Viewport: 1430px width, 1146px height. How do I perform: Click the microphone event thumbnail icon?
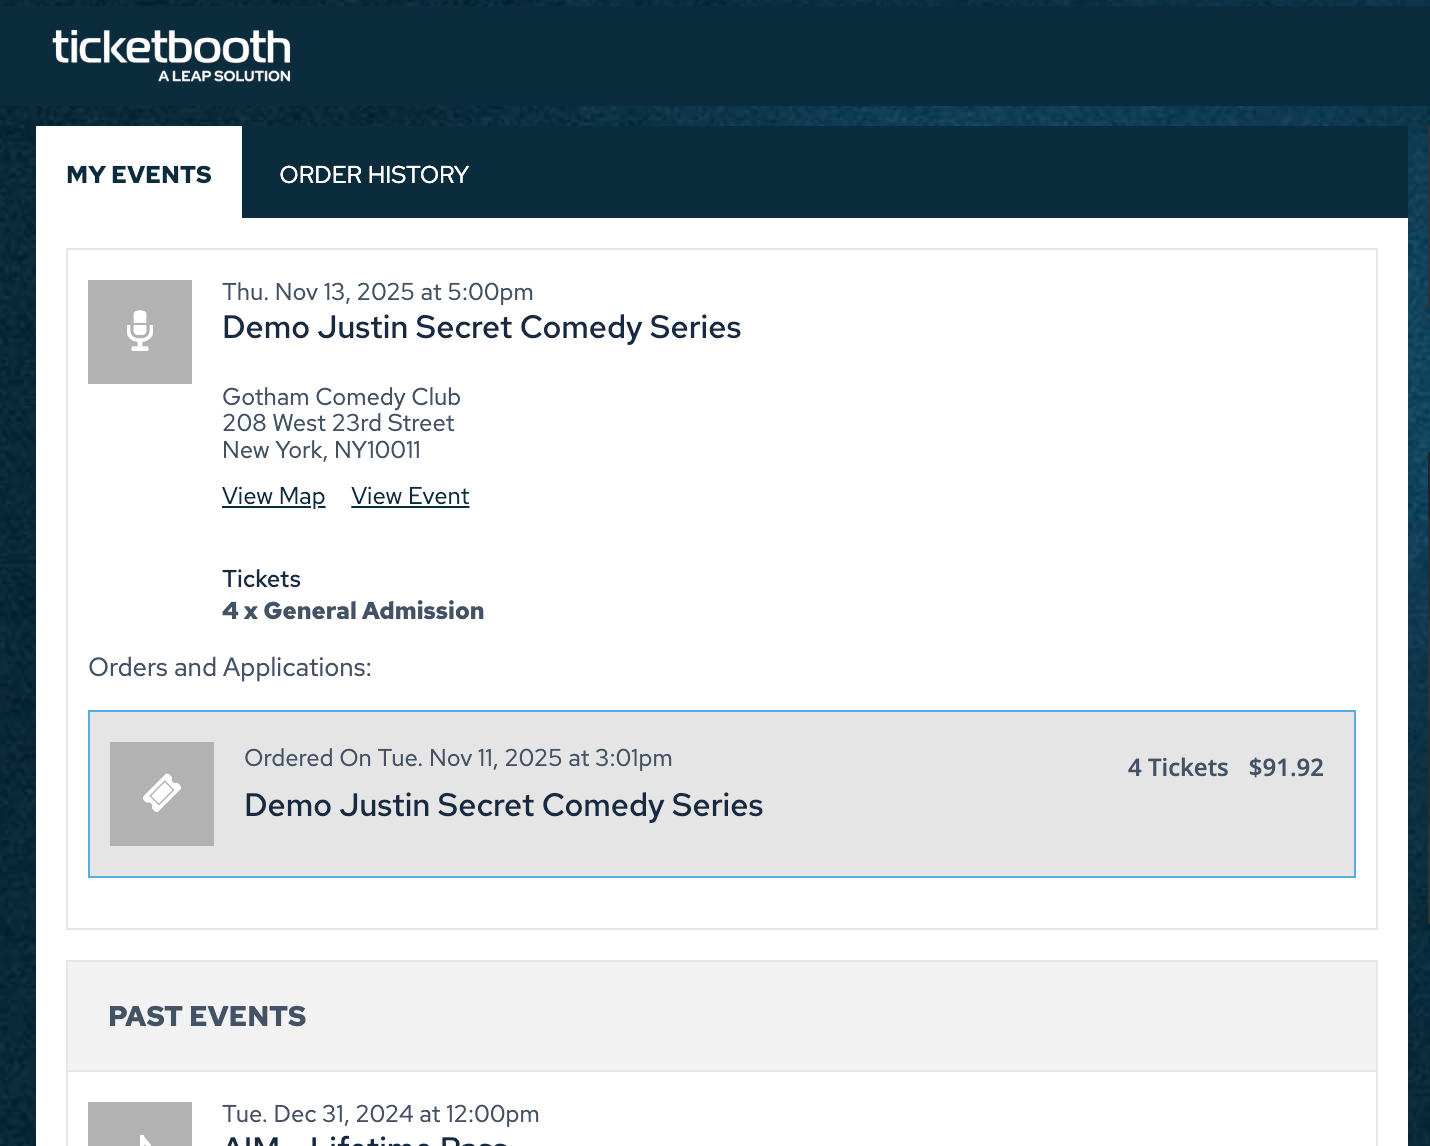(x=140, y=332)
